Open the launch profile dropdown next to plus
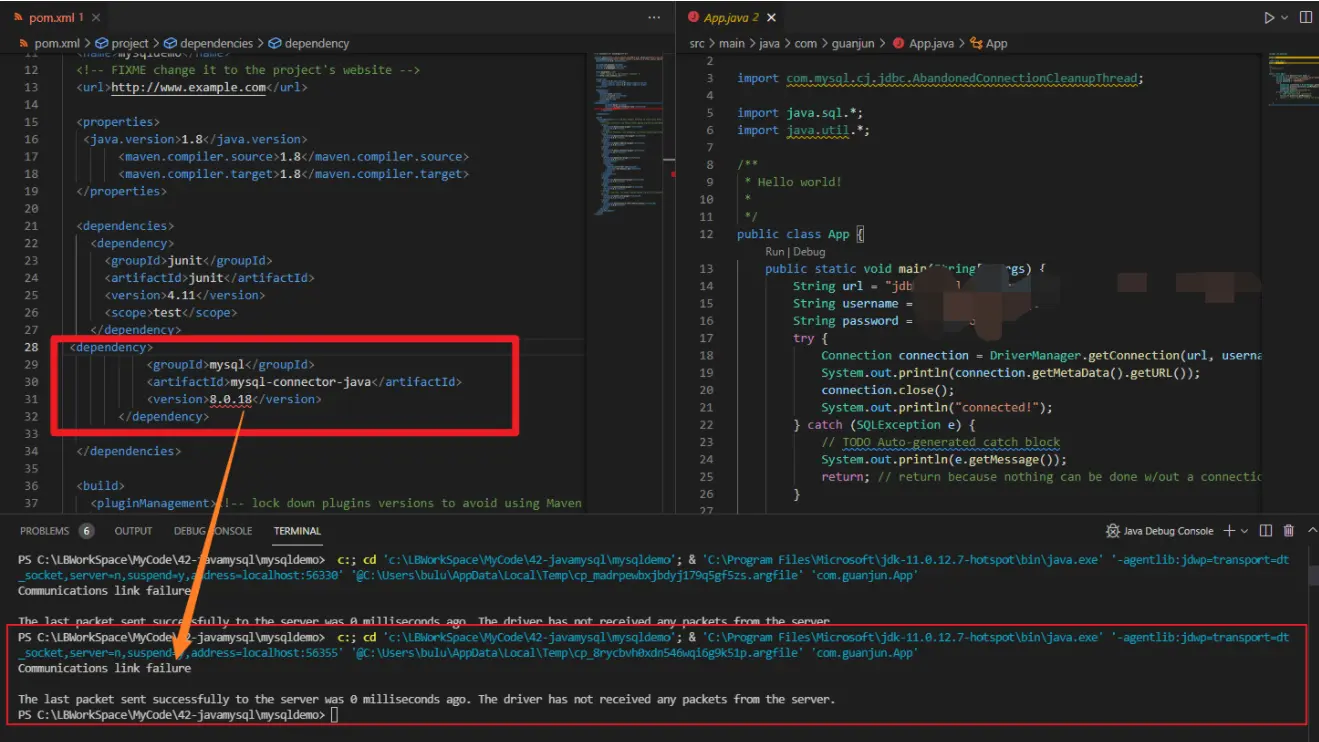The image size is (1319, 742). point(1245,531)
